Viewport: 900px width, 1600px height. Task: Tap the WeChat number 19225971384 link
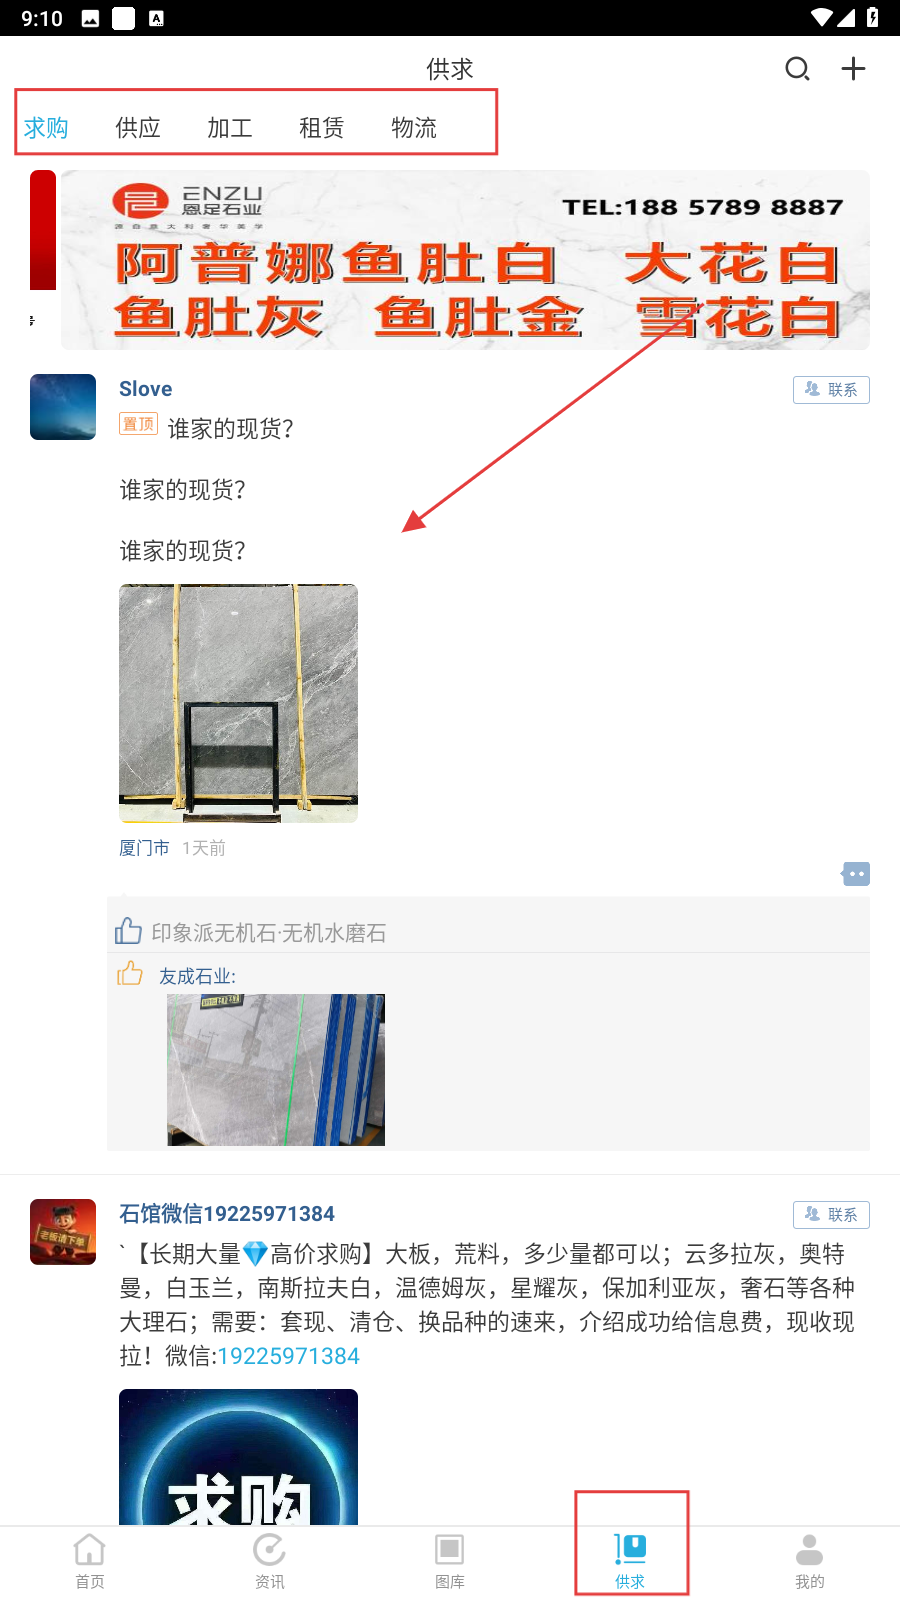click(288, 1356)
